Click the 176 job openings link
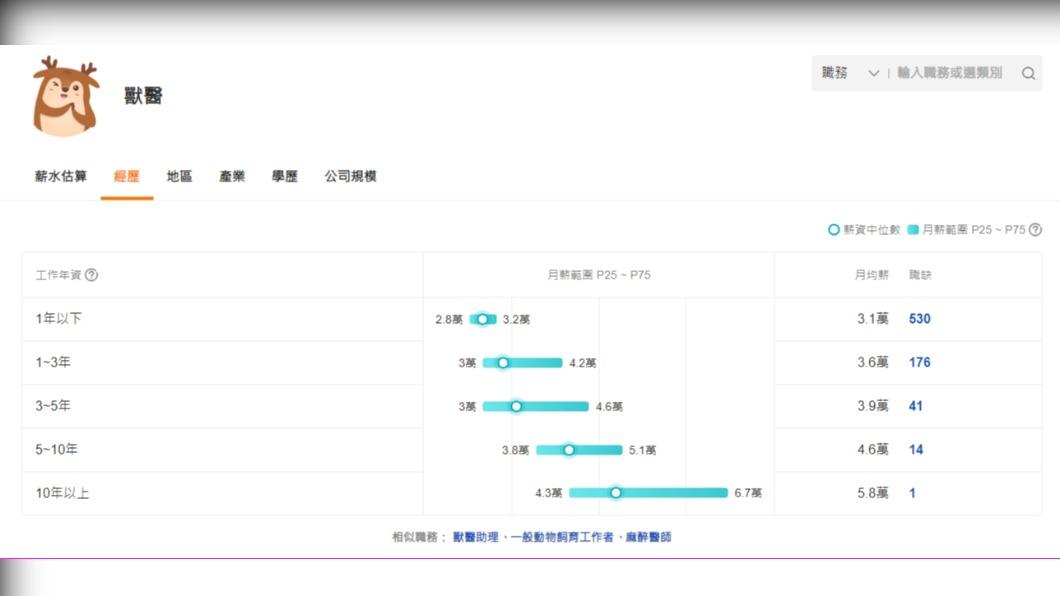Image resolution: width=1060 pixels, height=596 pixels. coord(919,362)
